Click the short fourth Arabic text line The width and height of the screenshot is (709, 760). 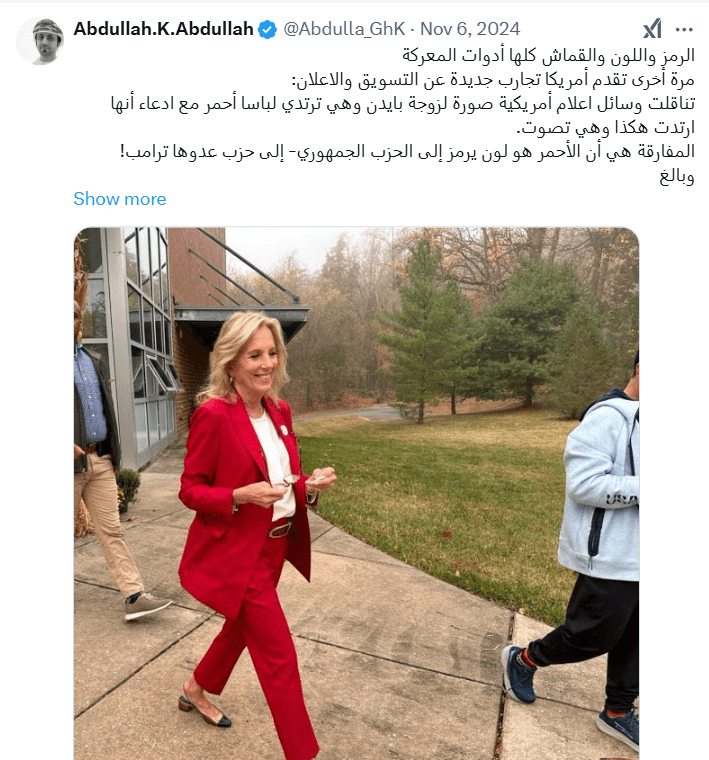(605, 128)
